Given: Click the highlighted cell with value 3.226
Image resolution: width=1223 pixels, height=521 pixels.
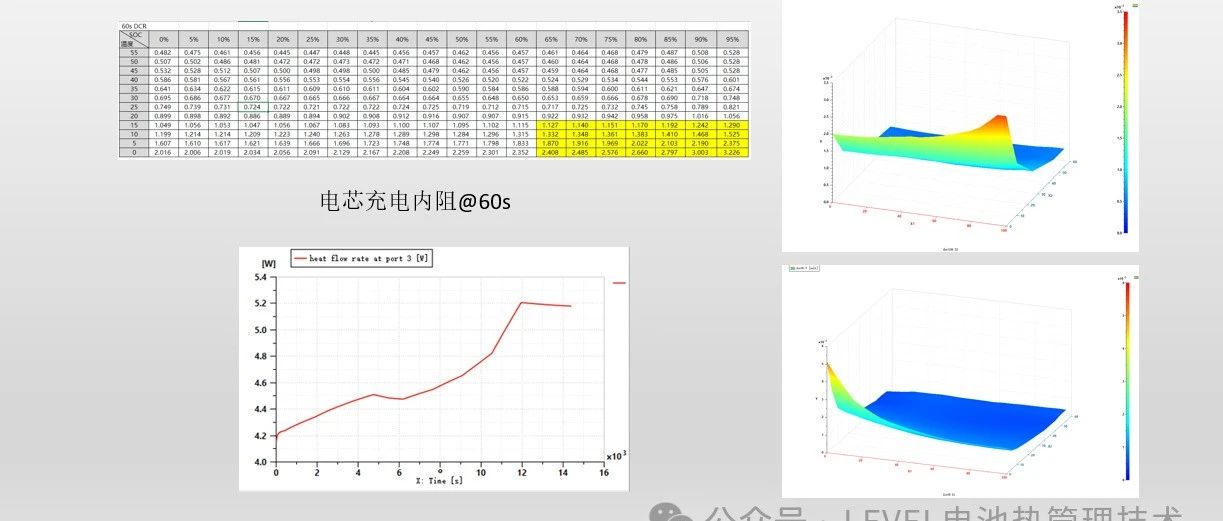Looking at the screenshot, I should [x=731, y=153].
